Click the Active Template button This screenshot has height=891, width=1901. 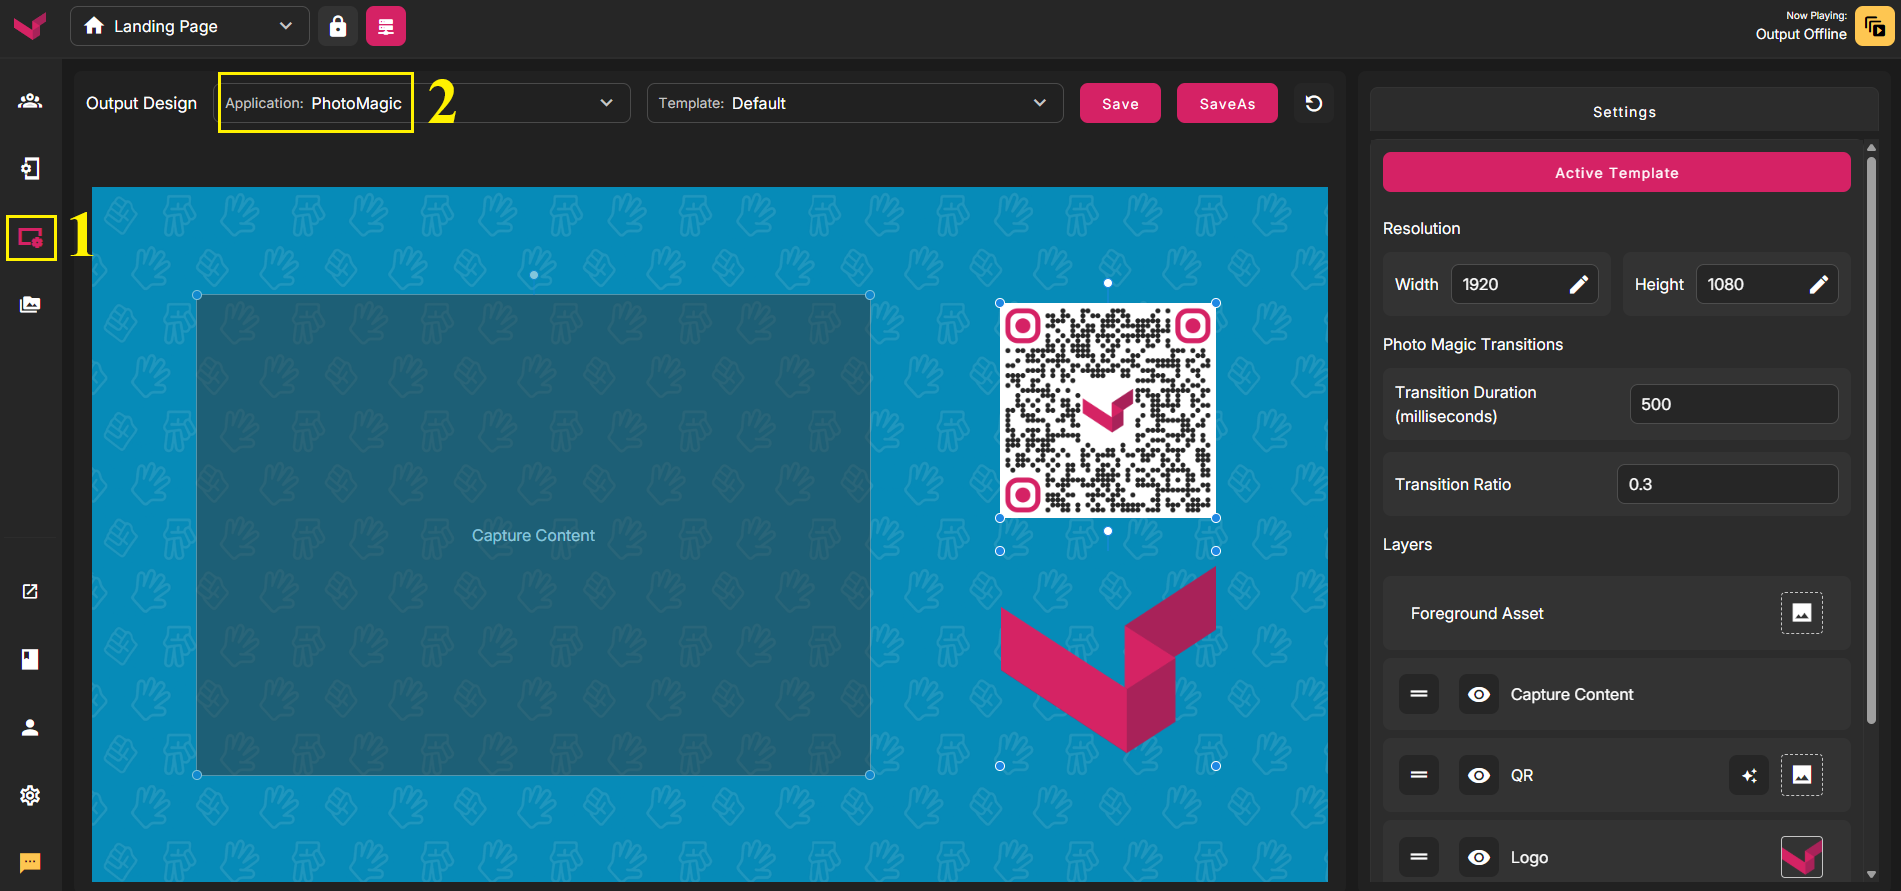click(x=1616, y=172)
